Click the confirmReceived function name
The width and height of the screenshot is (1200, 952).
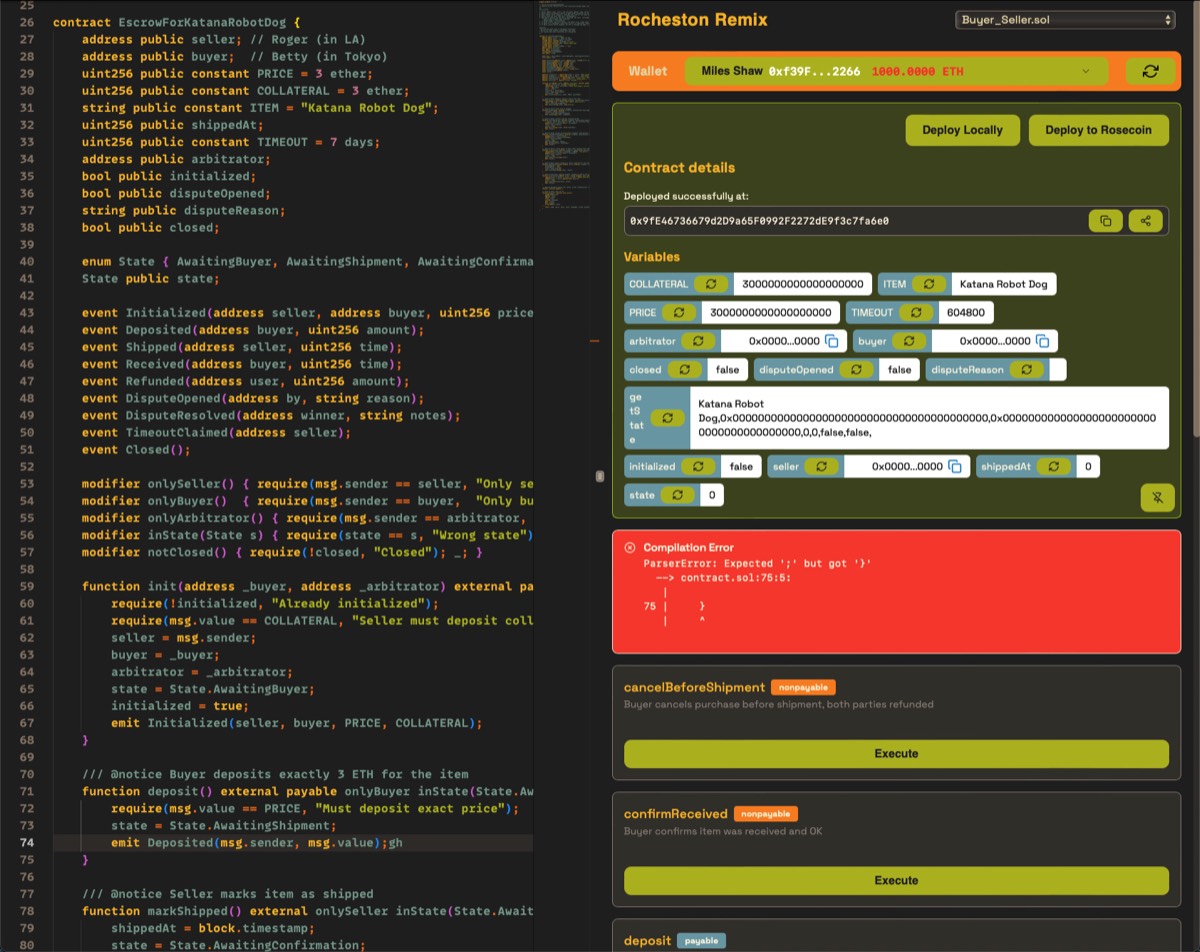coord(675,814)
